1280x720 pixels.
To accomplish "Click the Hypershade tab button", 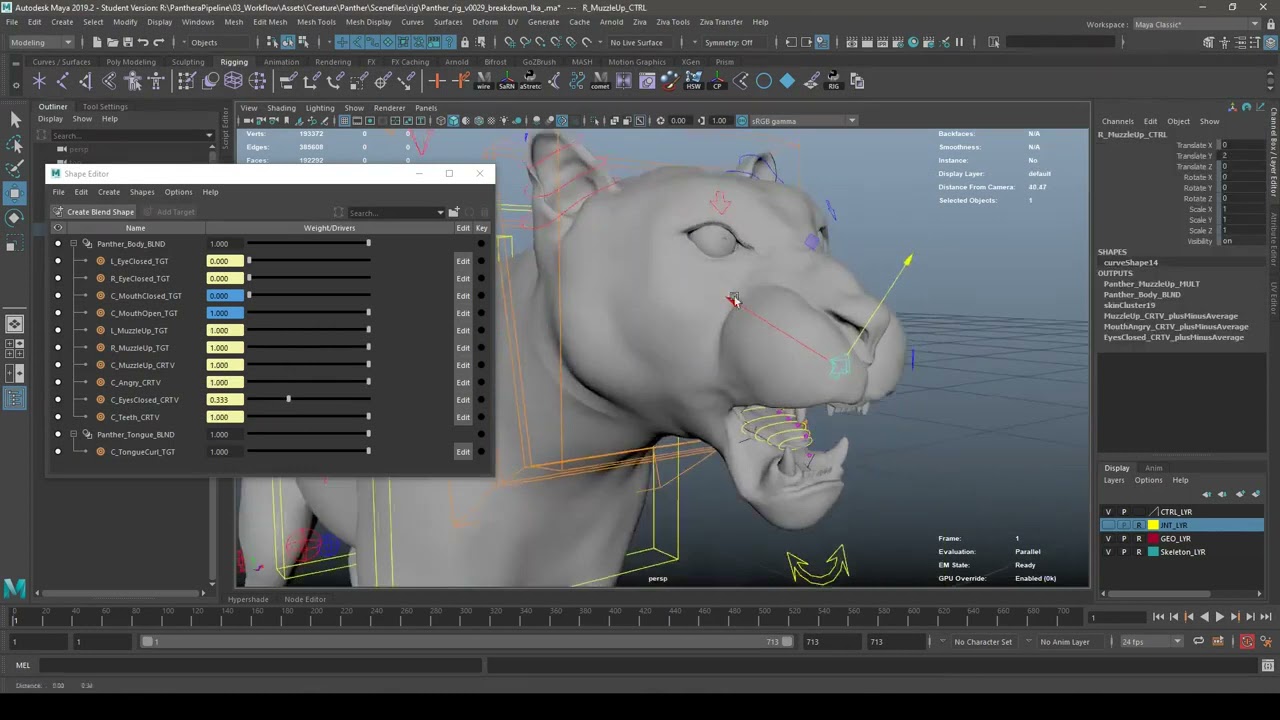I will click(248, 599).
